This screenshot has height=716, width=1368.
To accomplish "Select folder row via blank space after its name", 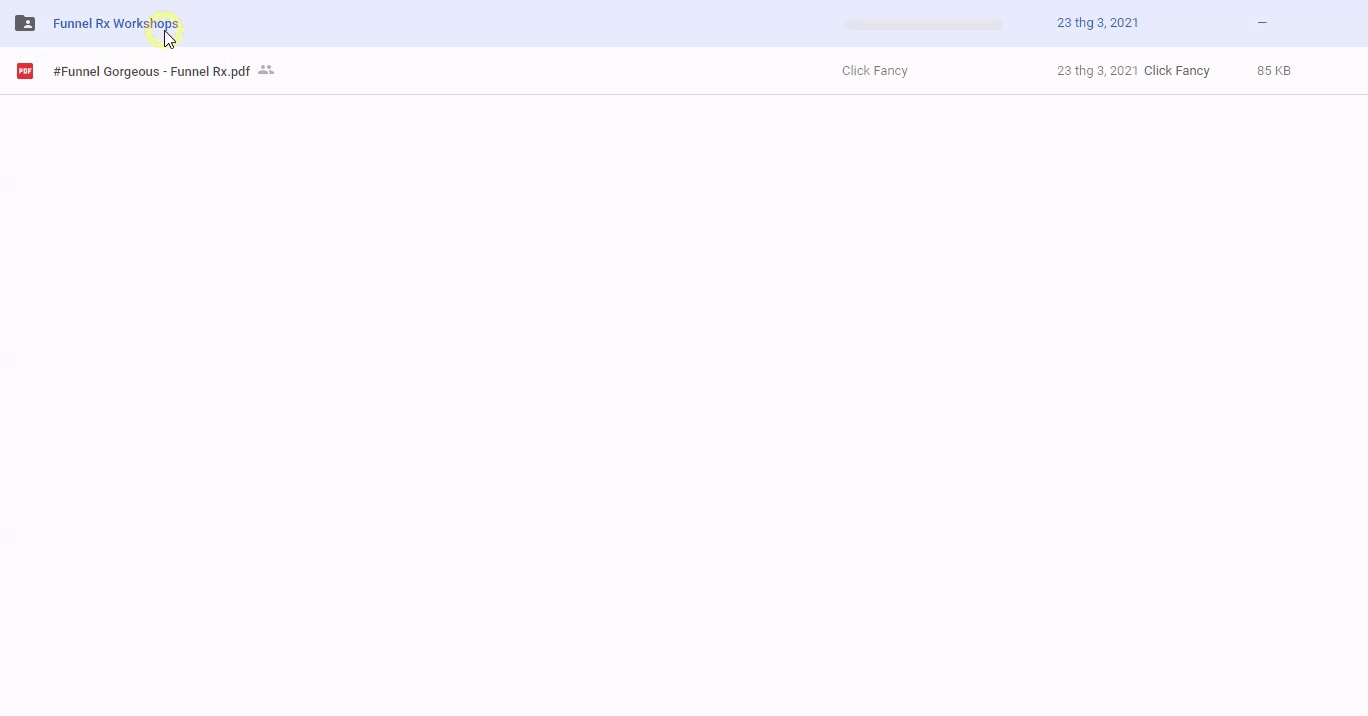I will (500, 23).
